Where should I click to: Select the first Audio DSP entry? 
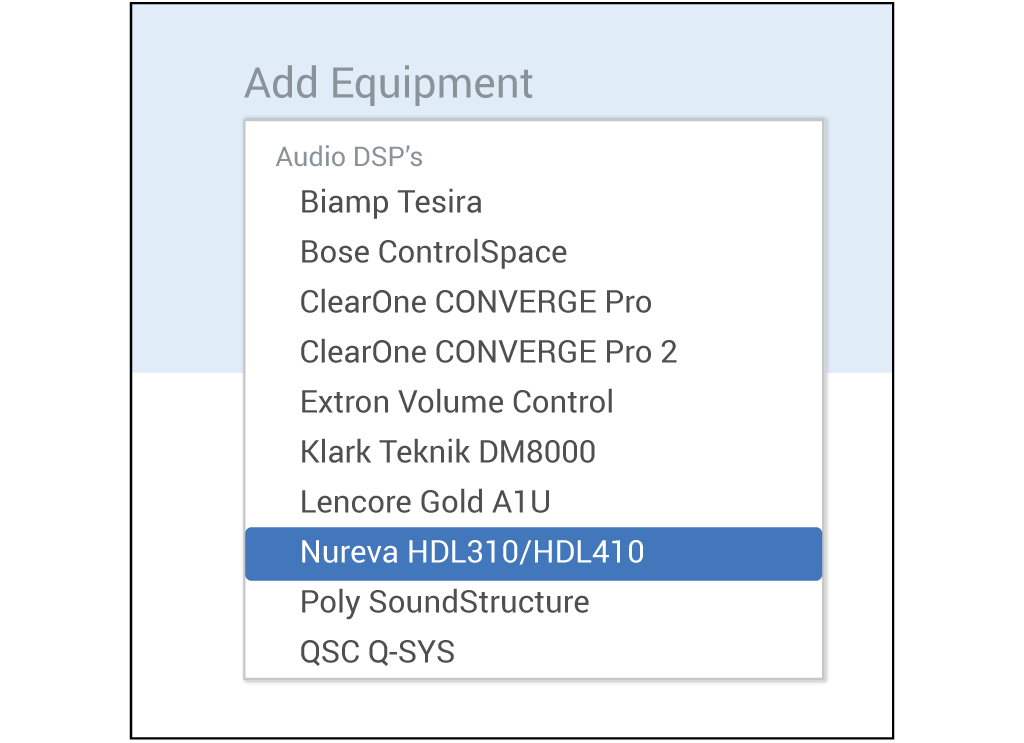391,202
